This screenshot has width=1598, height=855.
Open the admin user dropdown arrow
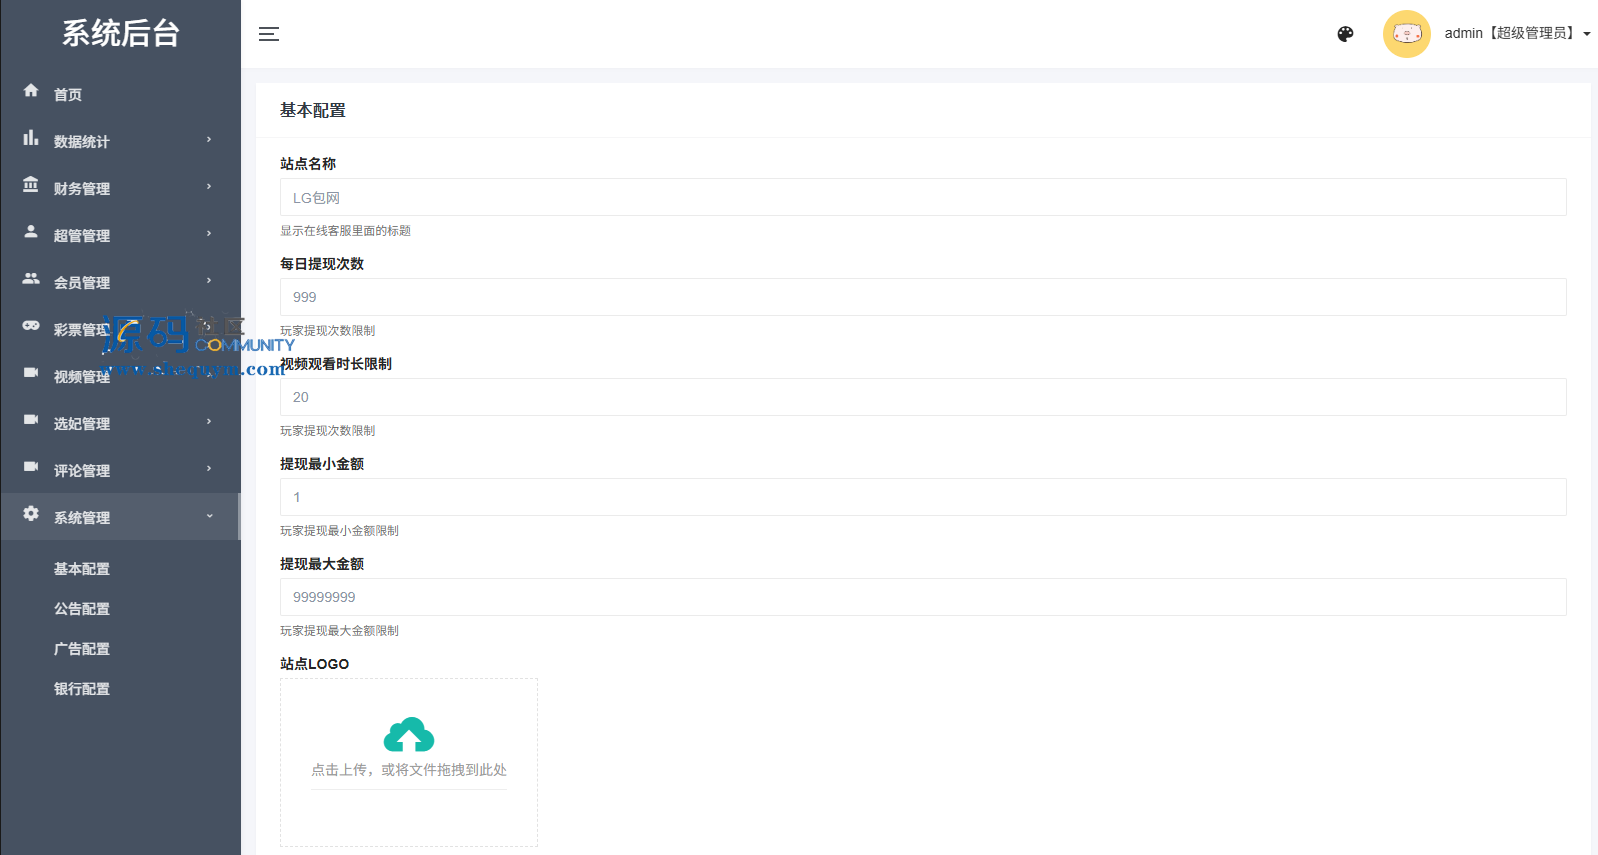[1587, 34]
